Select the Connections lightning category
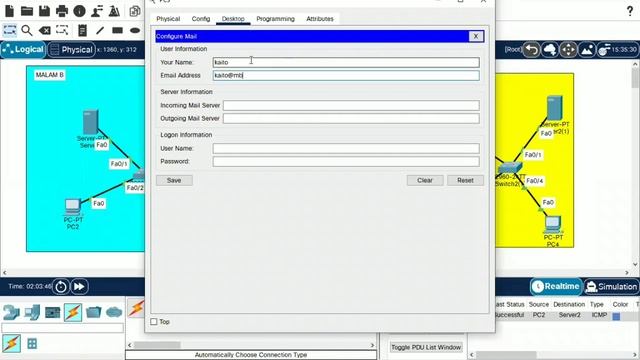 (x=73, y=313)
